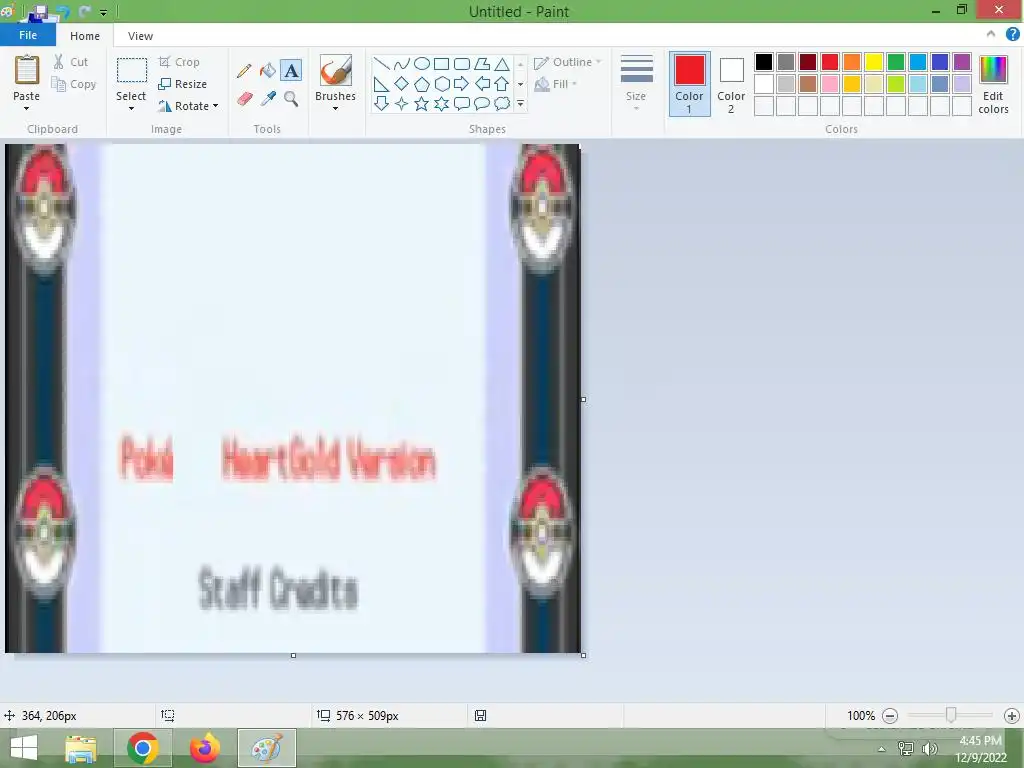Viewport: 1024px width, 768px height.
Task: Choose the Triangle shape
Action: [x=502, y=63]
